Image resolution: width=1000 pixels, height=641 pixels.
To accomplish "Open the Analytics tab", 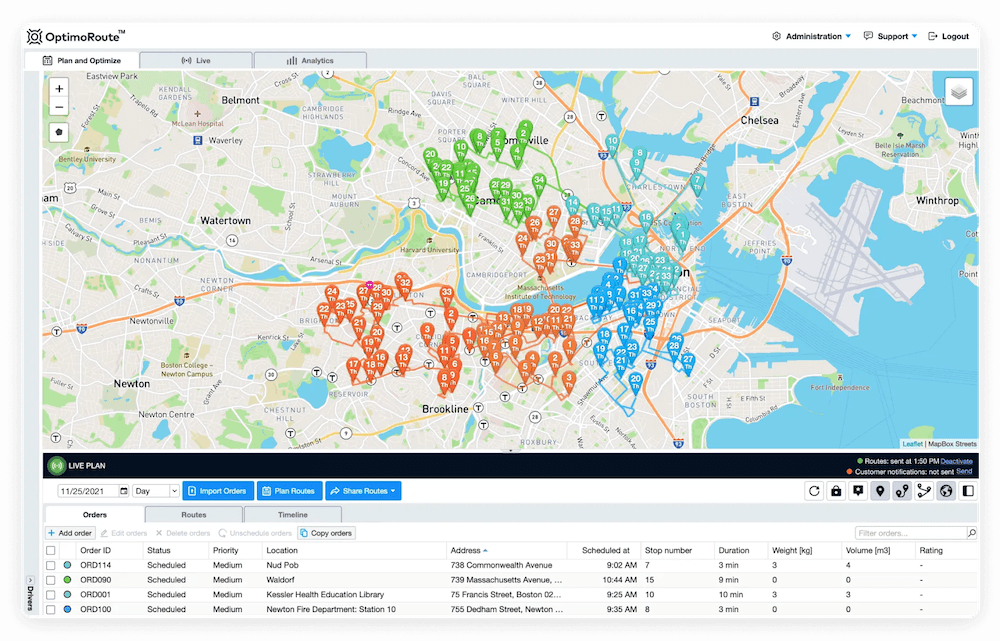I will click(310, 59).
